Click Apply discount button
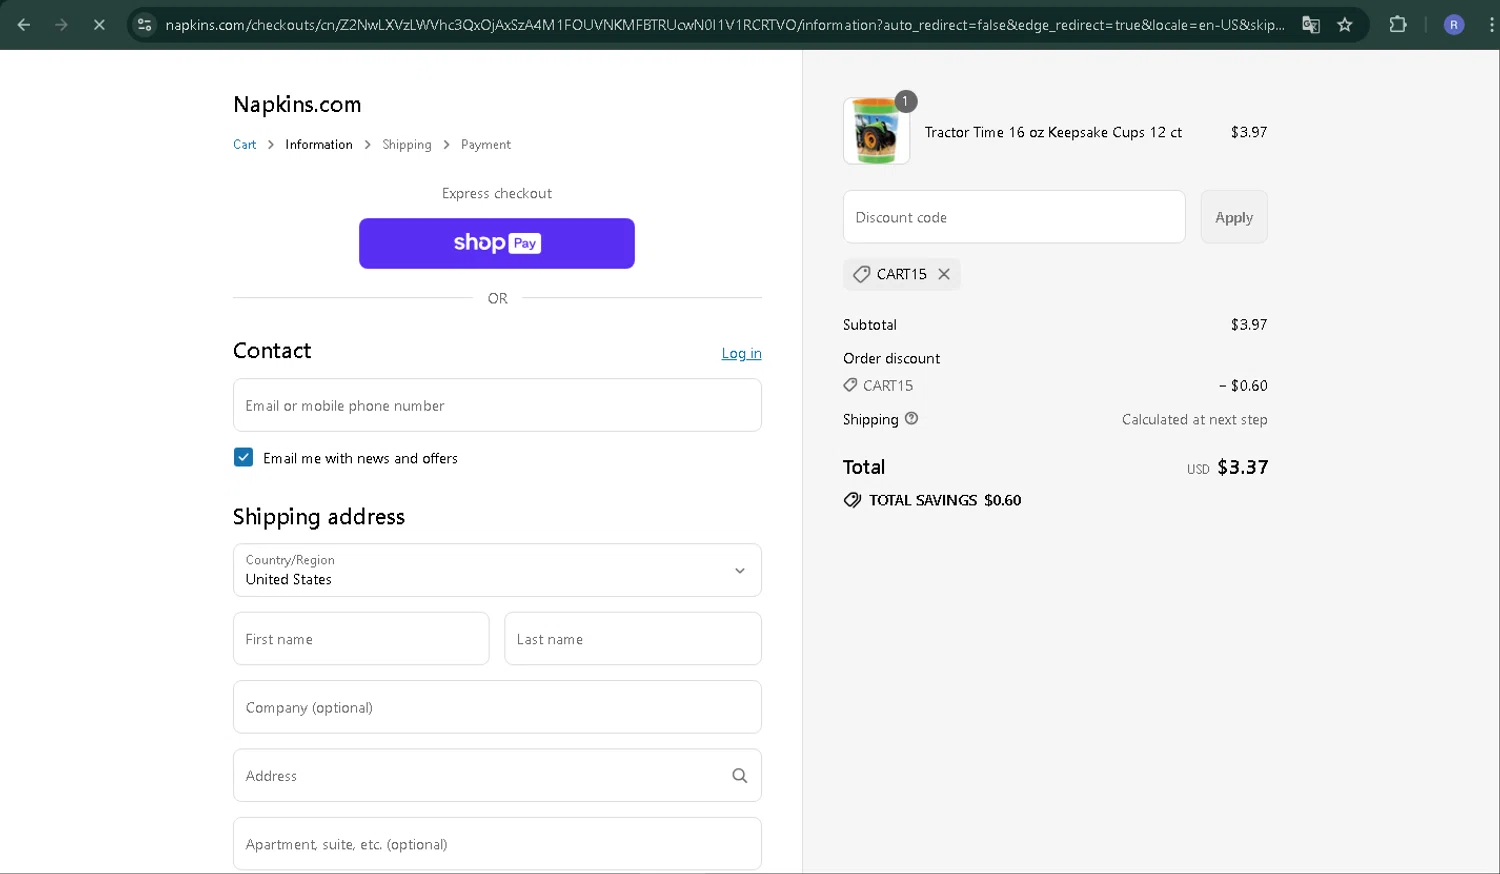This screenshot has width=1500, height=874. 1234,217
